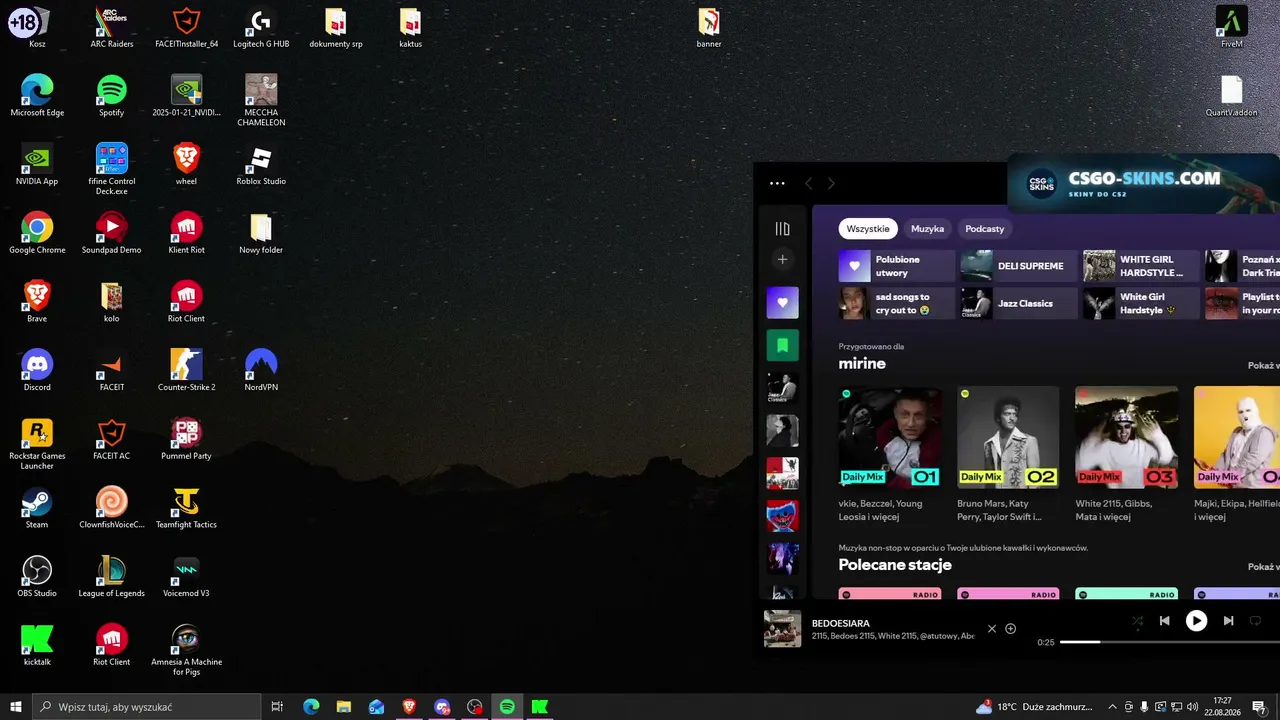This screenshot has width=1280, height=720.
Task: Toggle repeat in the Spotify player
Action: [1255, 621]
